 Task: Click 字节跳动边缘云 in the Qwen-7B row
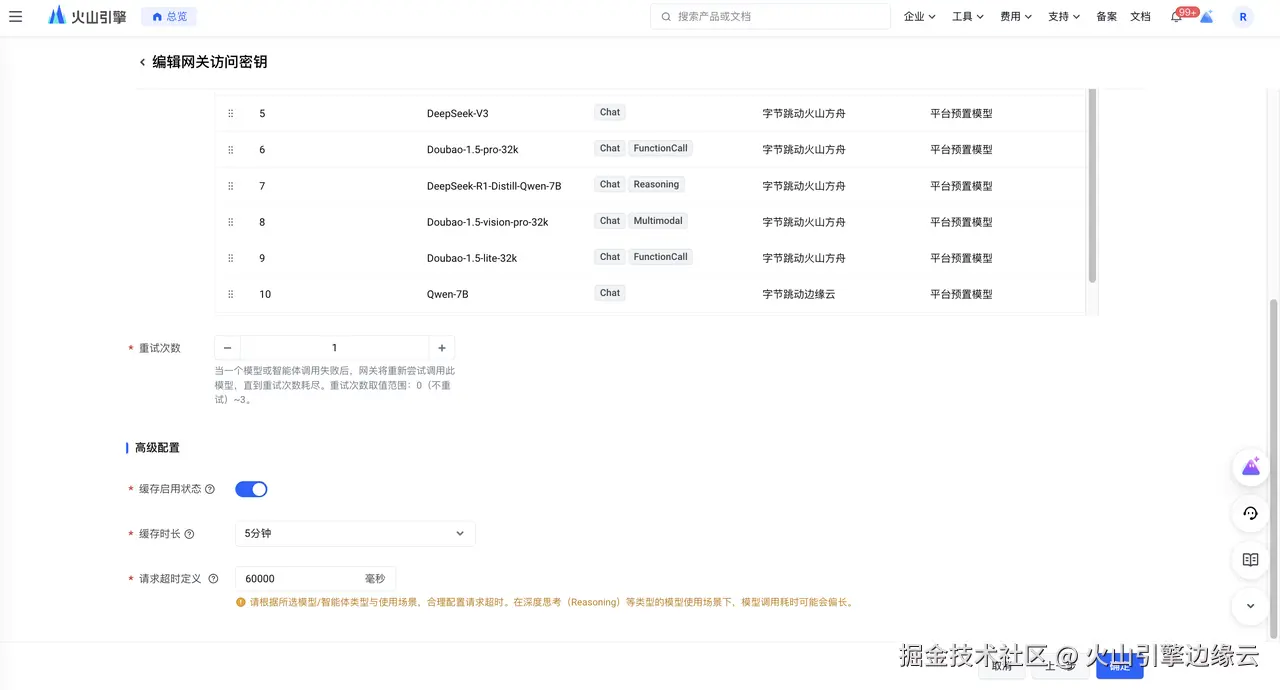tap(798, 294)
